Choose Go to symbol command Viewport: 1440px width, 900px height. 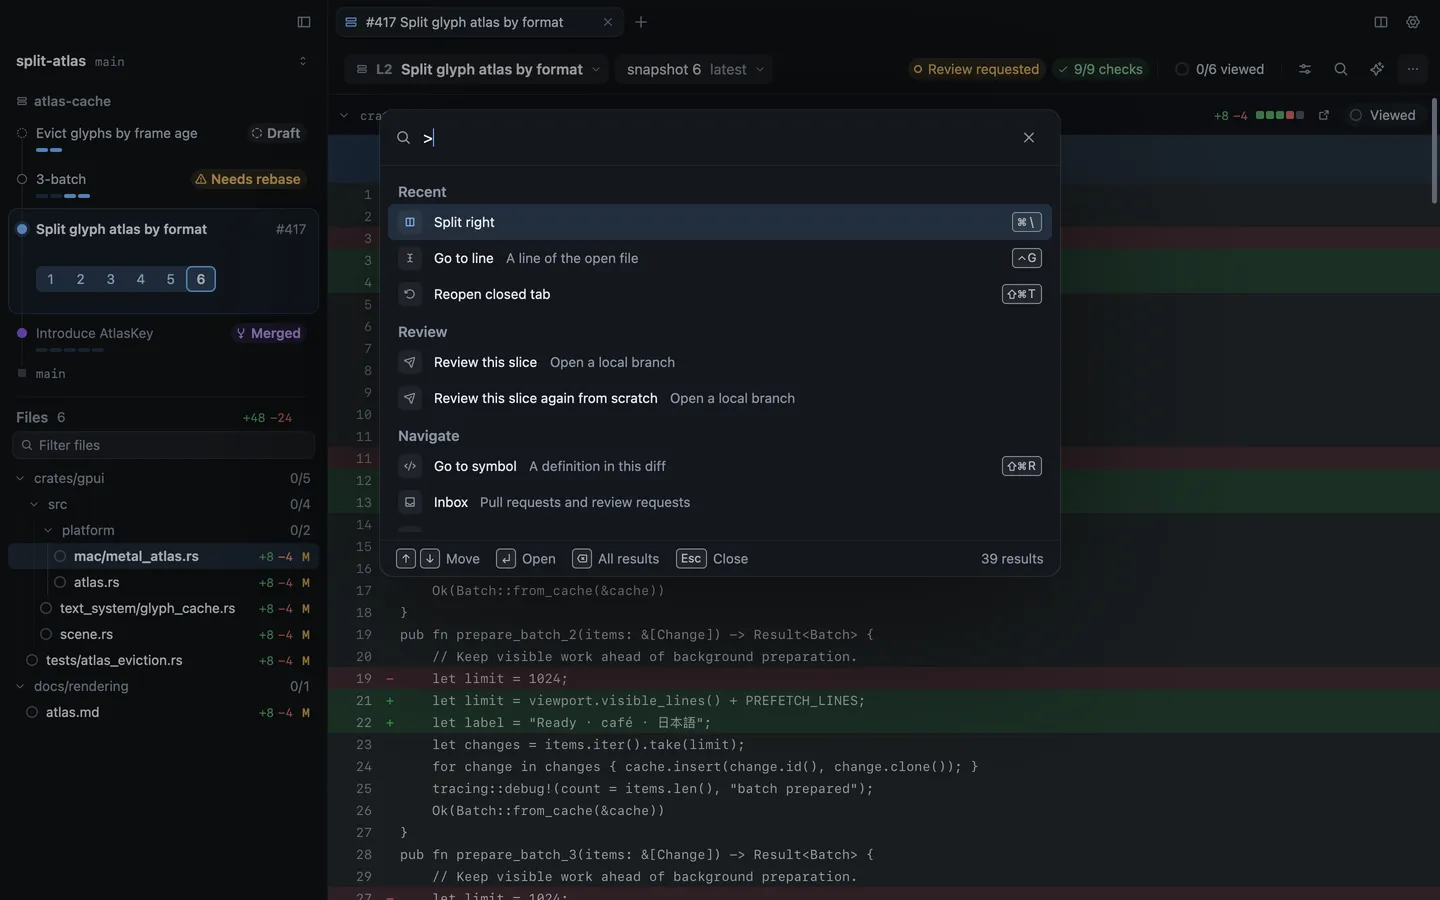[720, 466]
